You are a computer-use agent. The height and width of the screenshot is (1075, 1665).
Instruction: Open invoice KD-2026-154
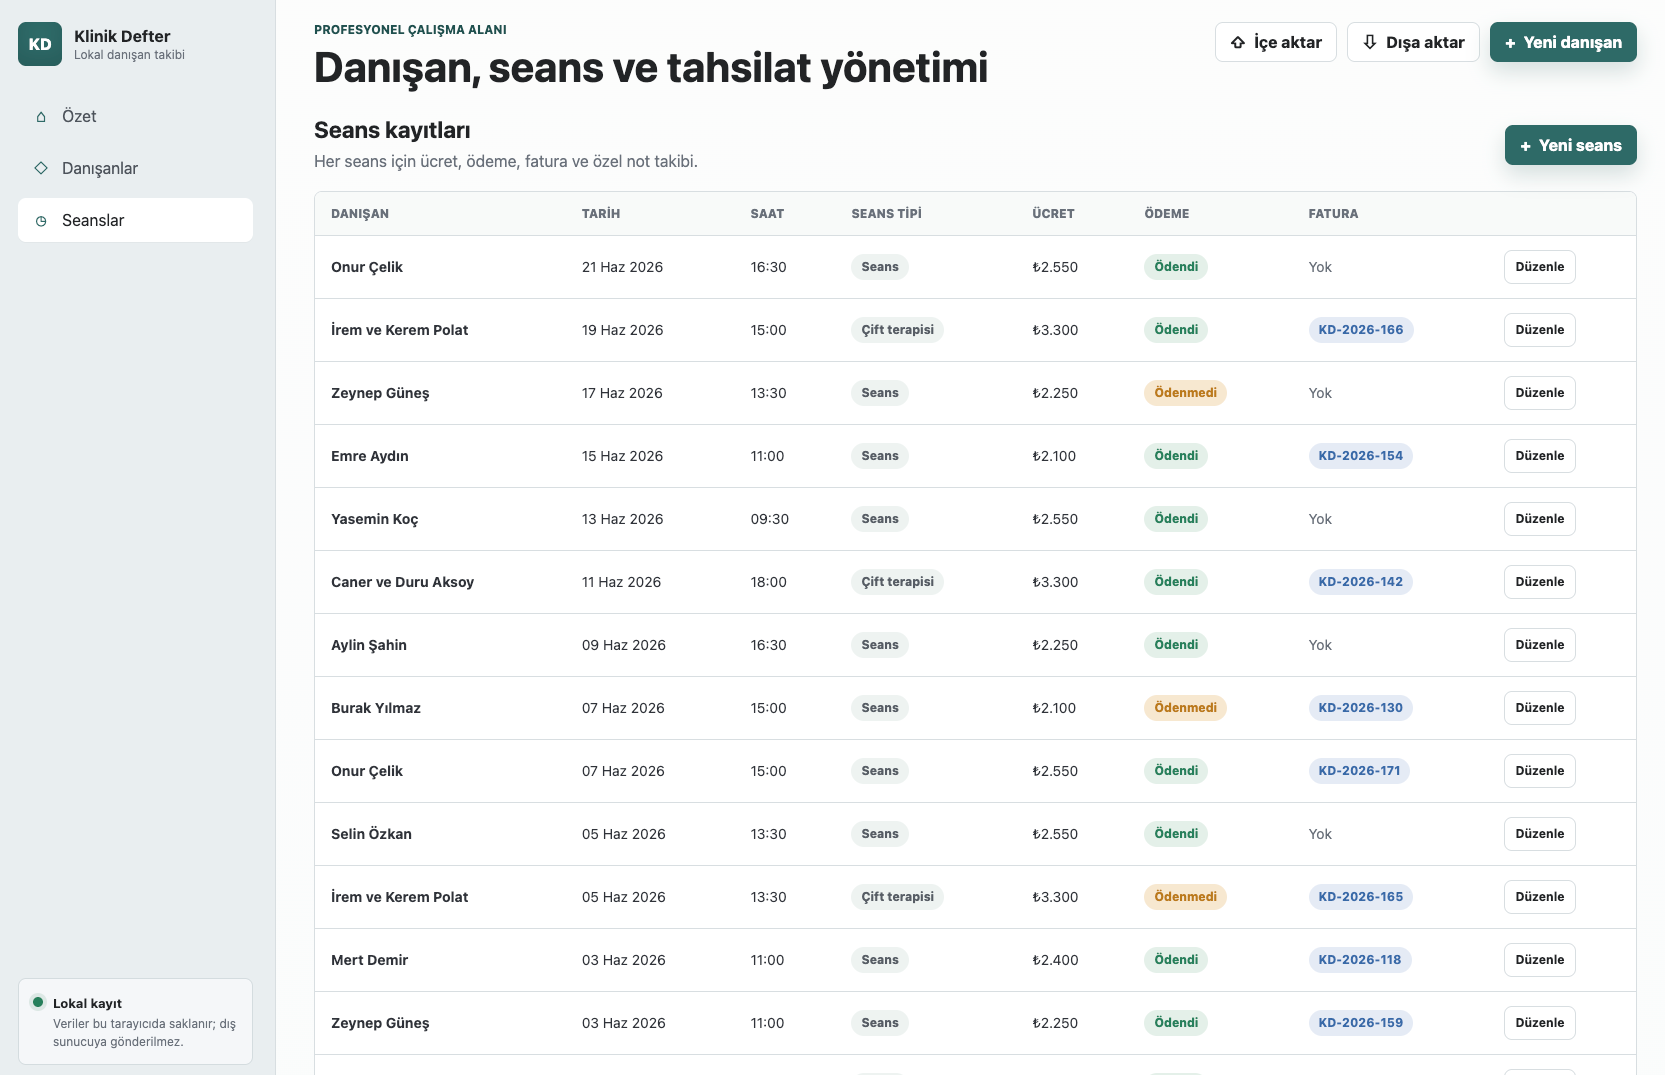pyautogui.click(x=1360, y=456)
